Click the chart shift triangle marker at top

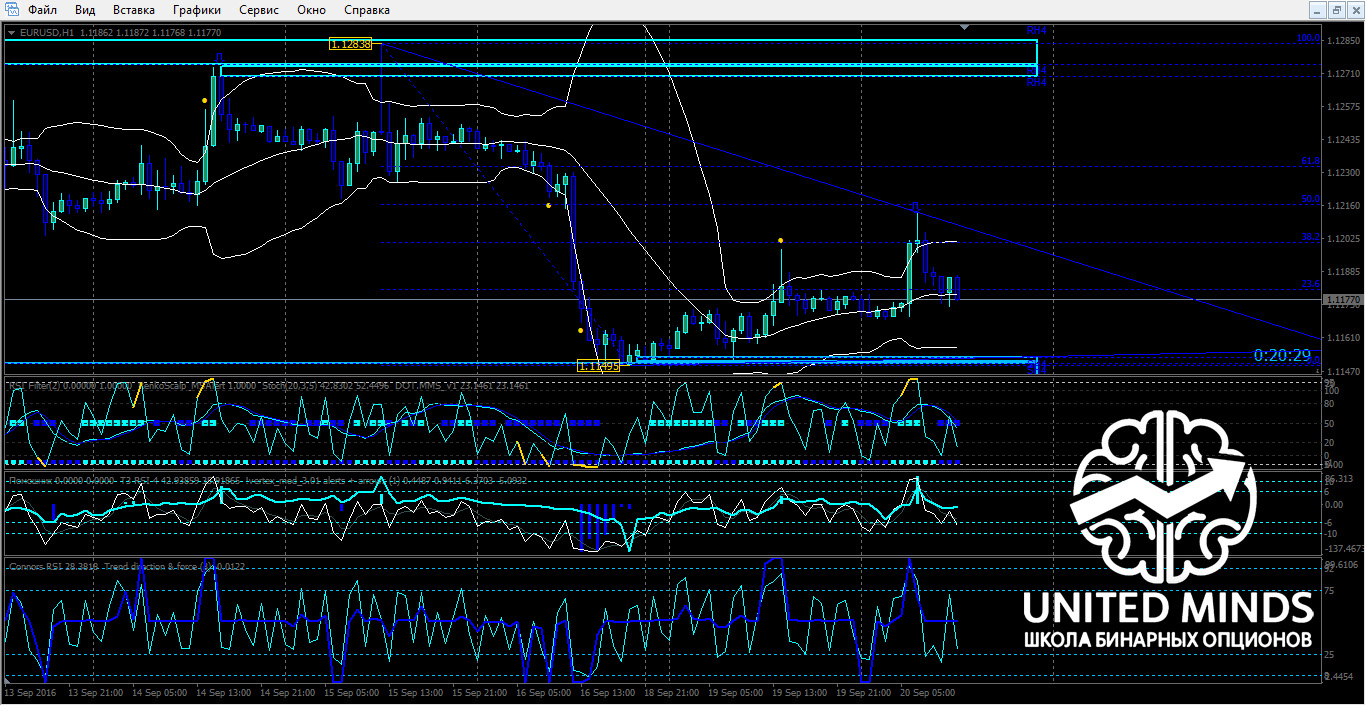coord(964,27)
